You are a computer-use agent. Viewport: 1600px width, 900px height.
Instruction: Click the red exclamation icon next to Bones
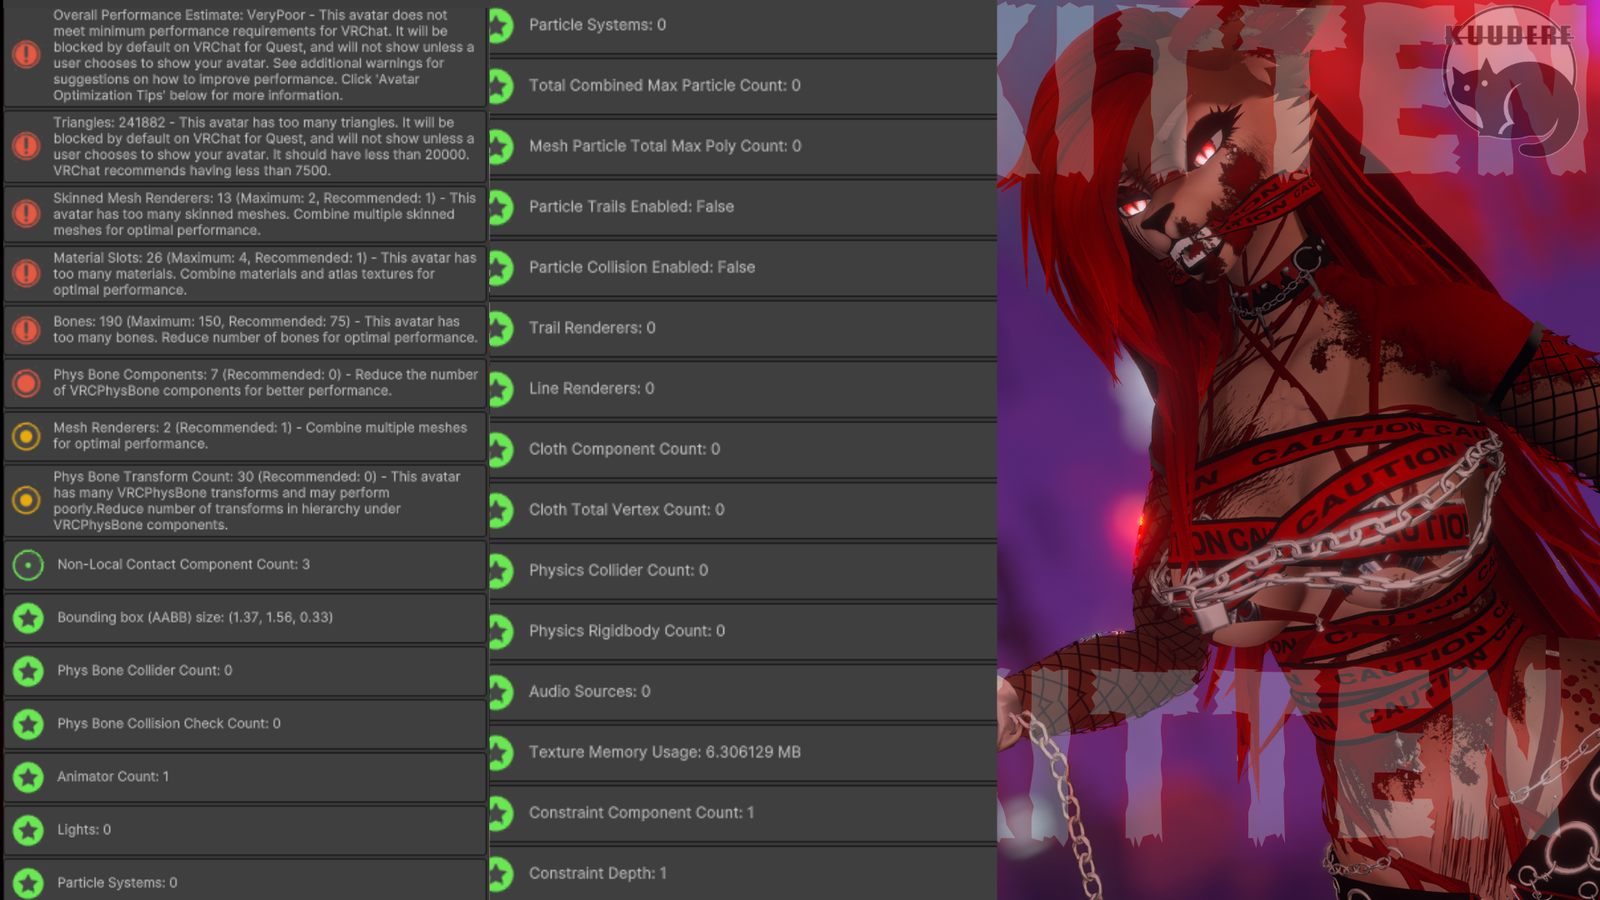pos(26,329)
